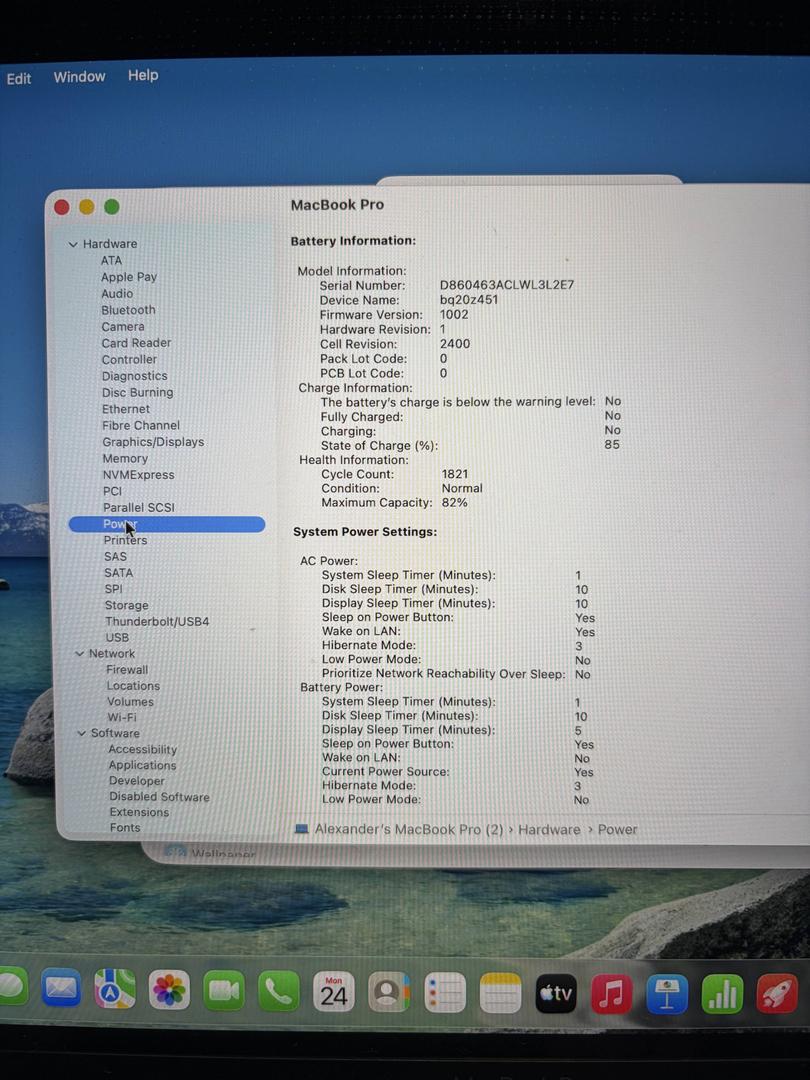The height and width of the screenshot is (1080, 810).
Task: Open the Help menu
Action: click(143, 75)
